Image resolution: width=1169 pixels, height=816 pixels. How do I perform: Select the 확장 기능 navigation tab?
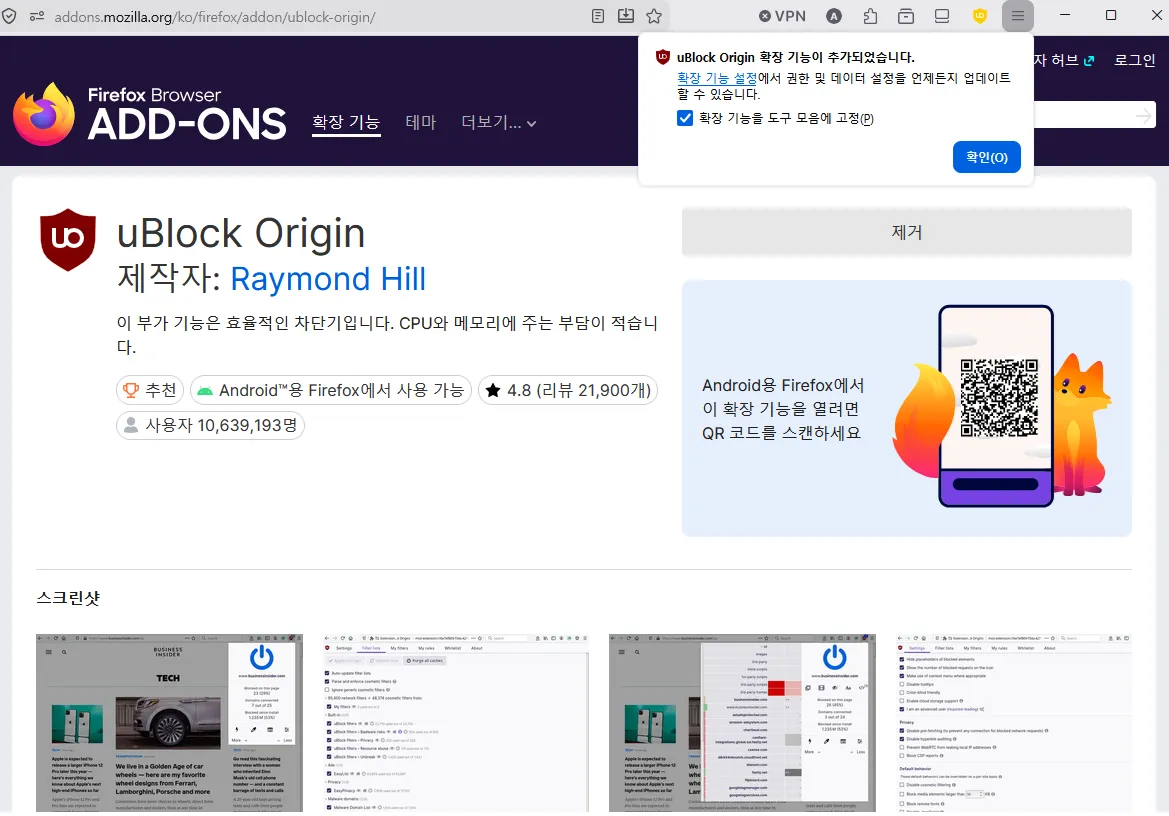[346, 122]
